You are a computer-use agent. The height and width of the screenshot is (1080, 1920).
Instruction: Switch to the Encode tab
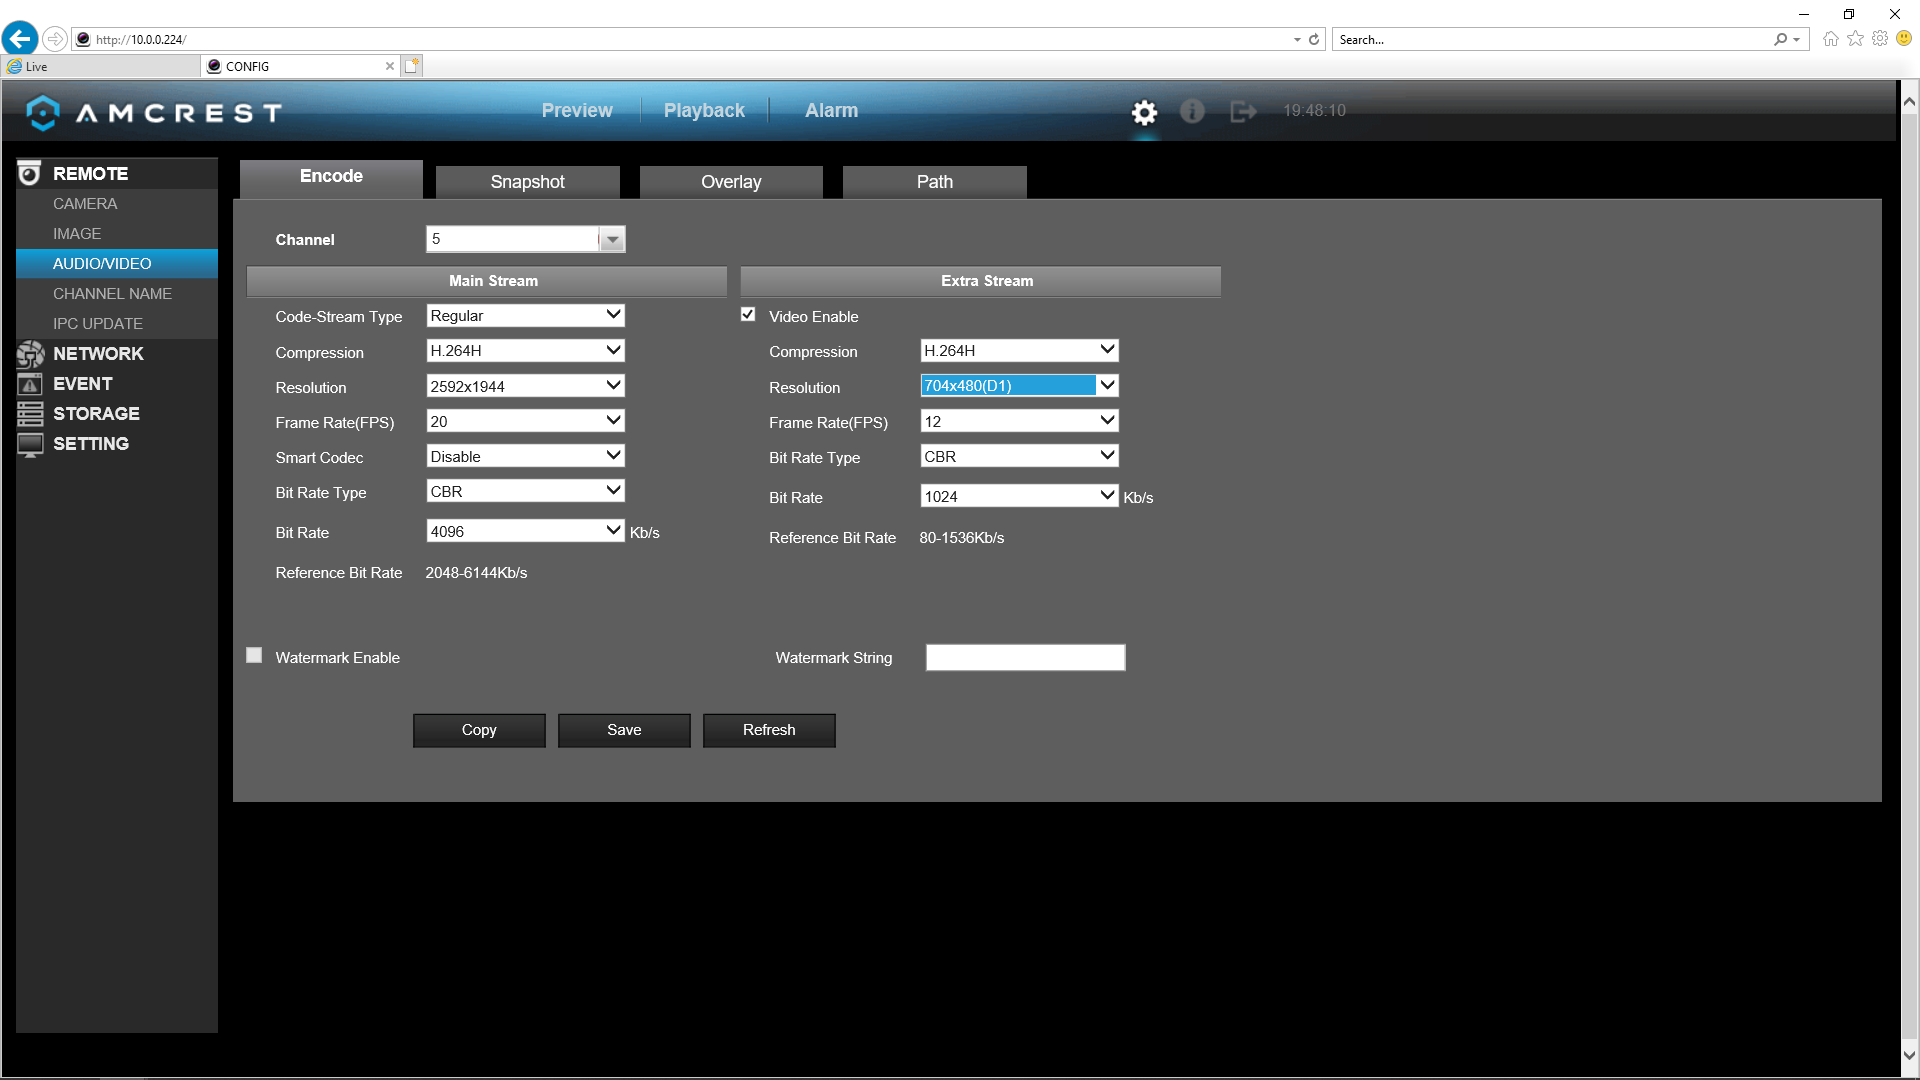point(331,178)
